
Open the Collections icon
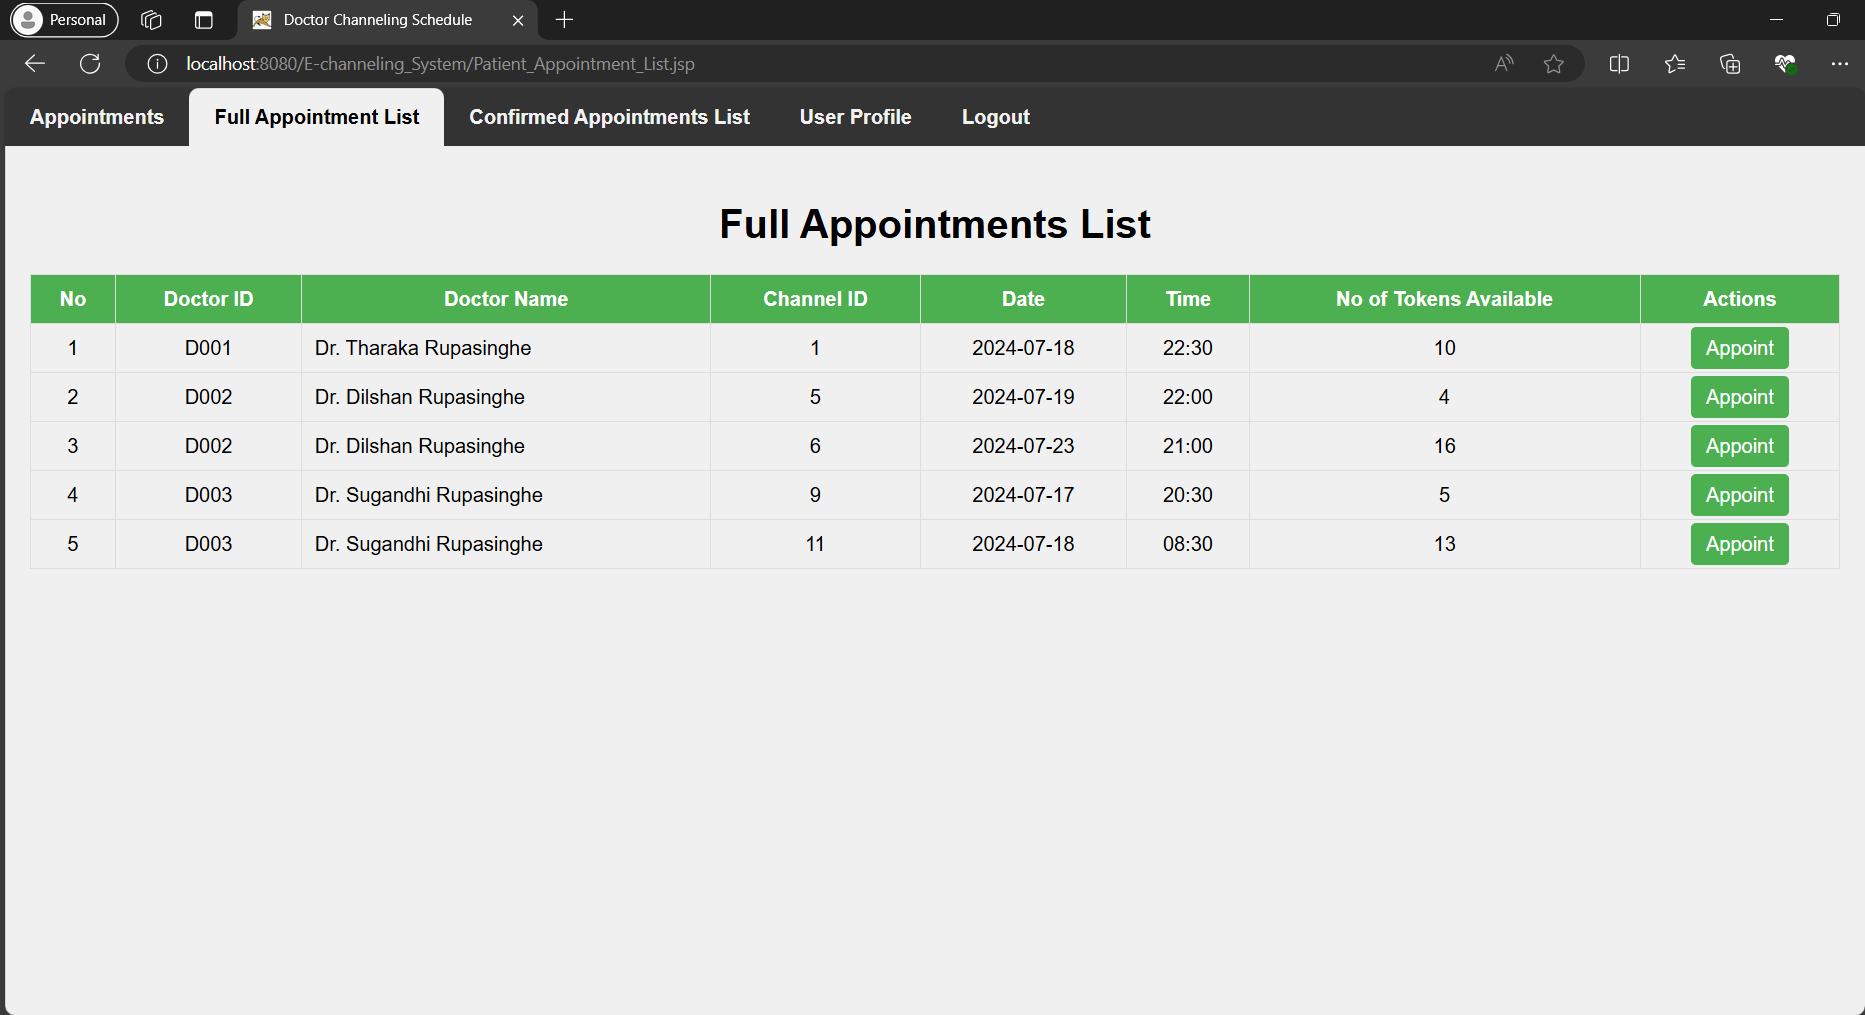click(1730, 64)
